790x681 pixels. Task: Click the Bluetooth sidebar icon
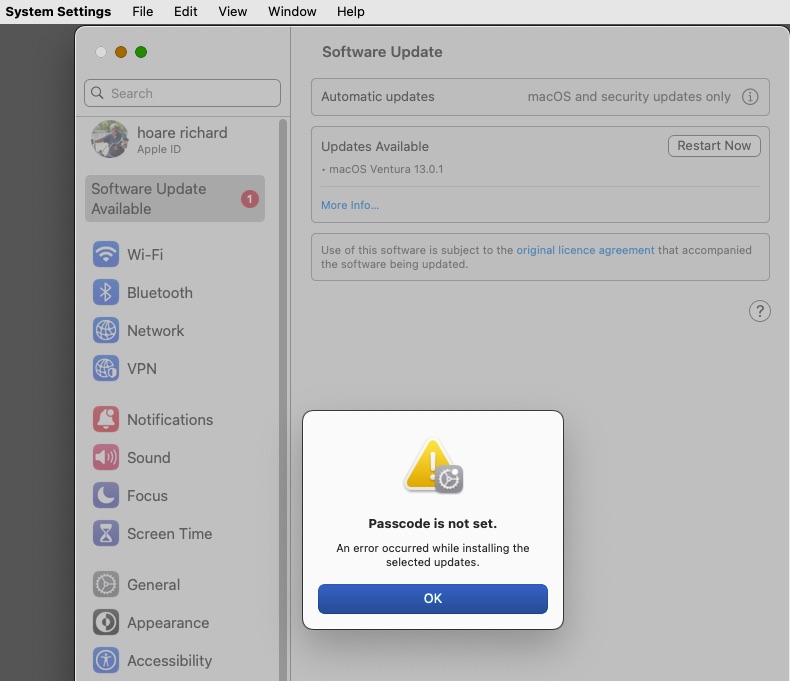click(106, 292)
